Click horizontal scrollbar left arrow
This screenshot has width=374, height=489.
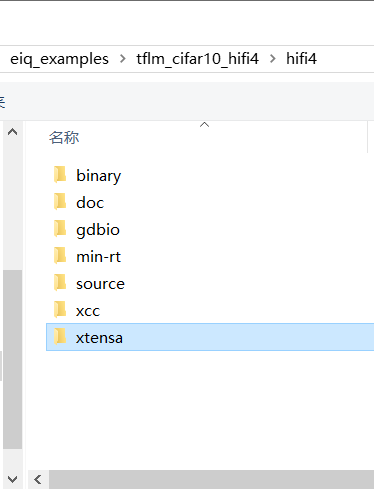(38, 480)
